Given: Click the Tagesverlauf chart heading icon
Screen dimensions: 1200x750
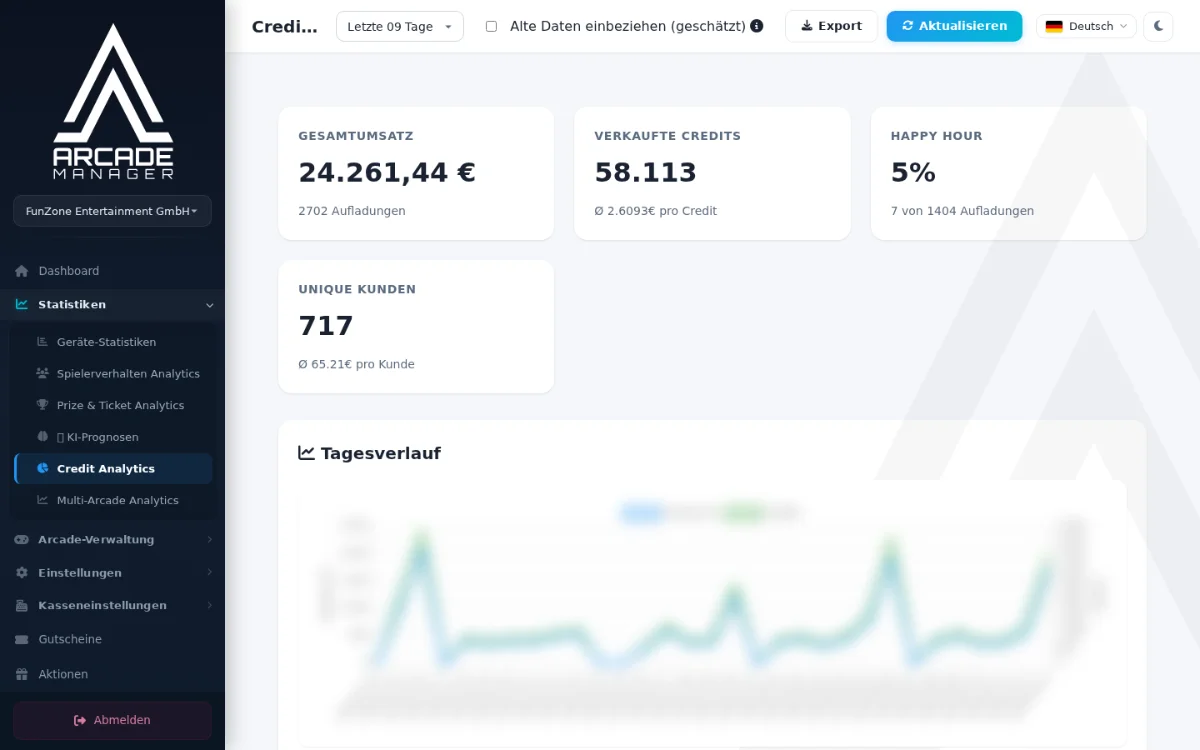Looking at the screenshot, I should pyautogui.click(x=307, y=453).
